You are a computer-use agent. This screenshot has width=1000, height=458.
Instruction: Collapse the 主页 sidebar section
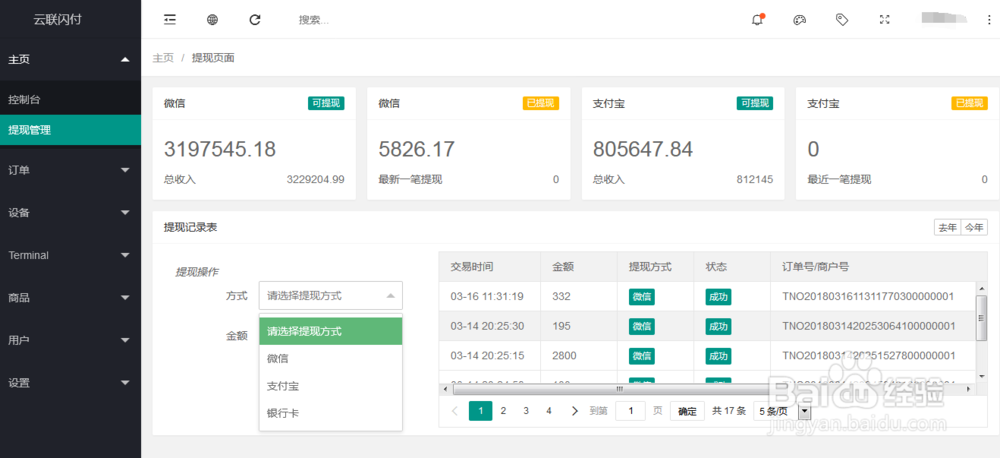pos(70,59)
